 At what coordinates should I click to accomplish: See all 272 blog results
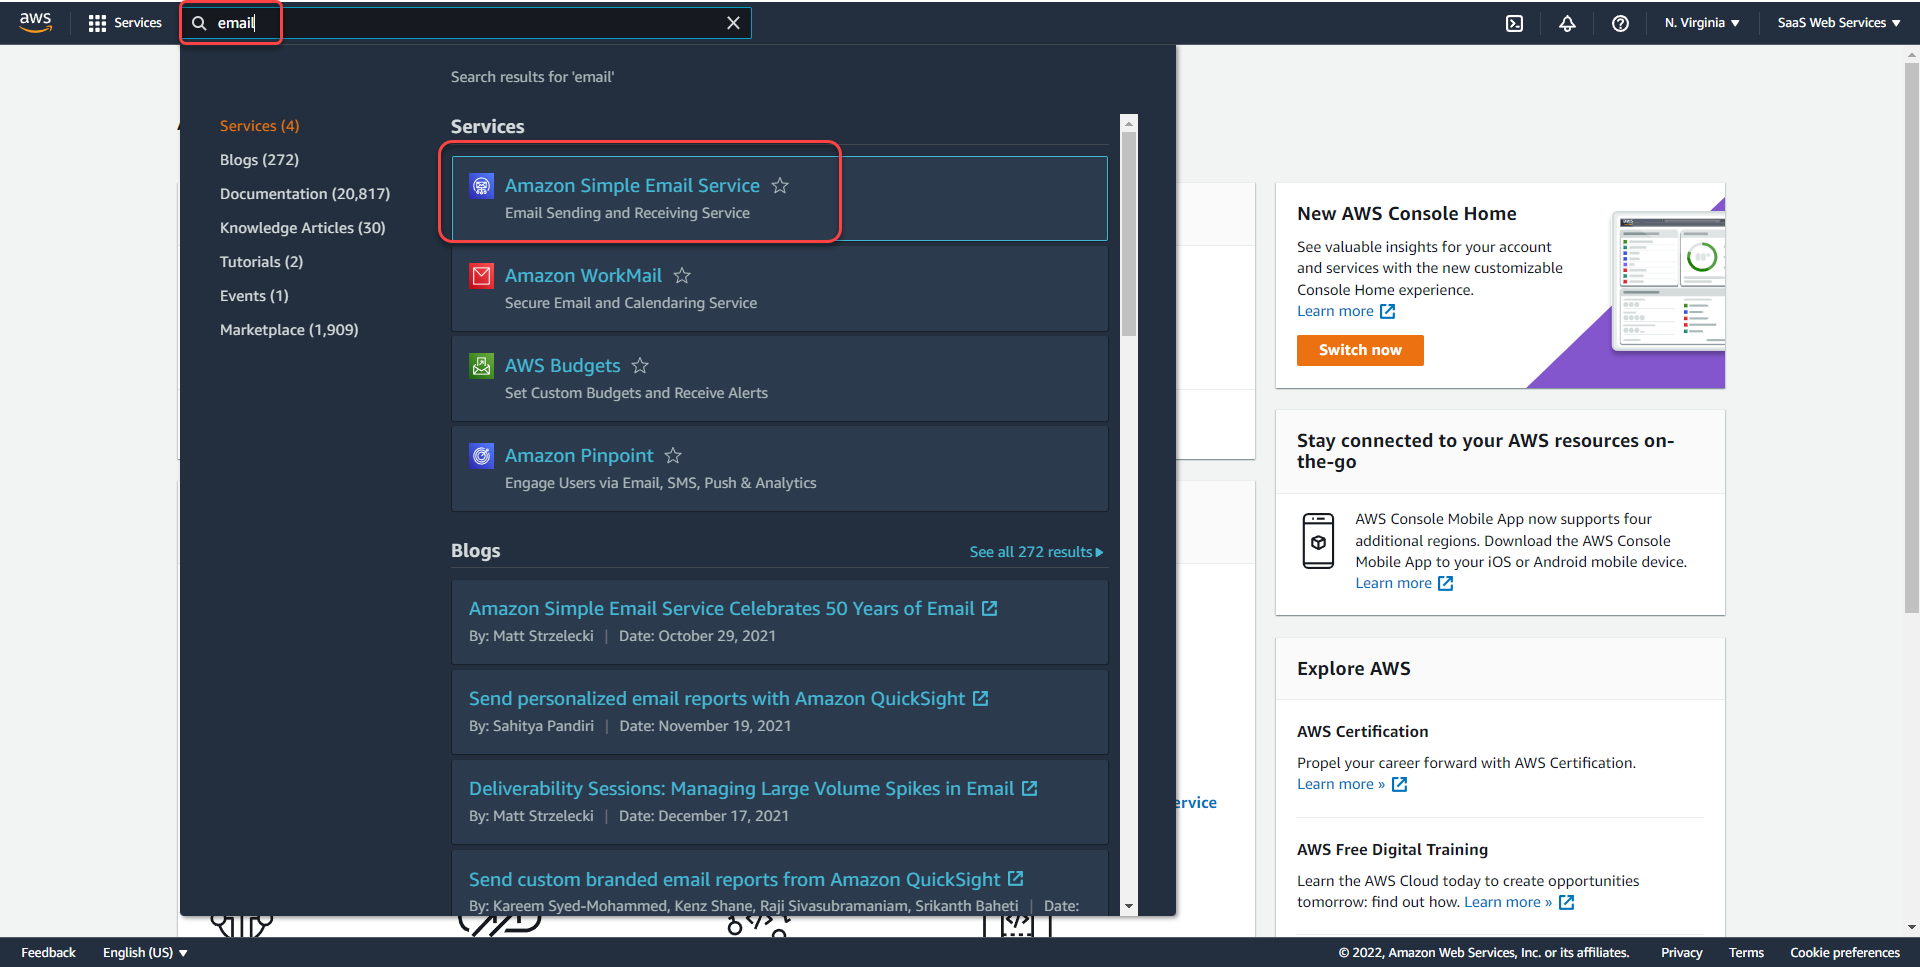pos(1036,552)
